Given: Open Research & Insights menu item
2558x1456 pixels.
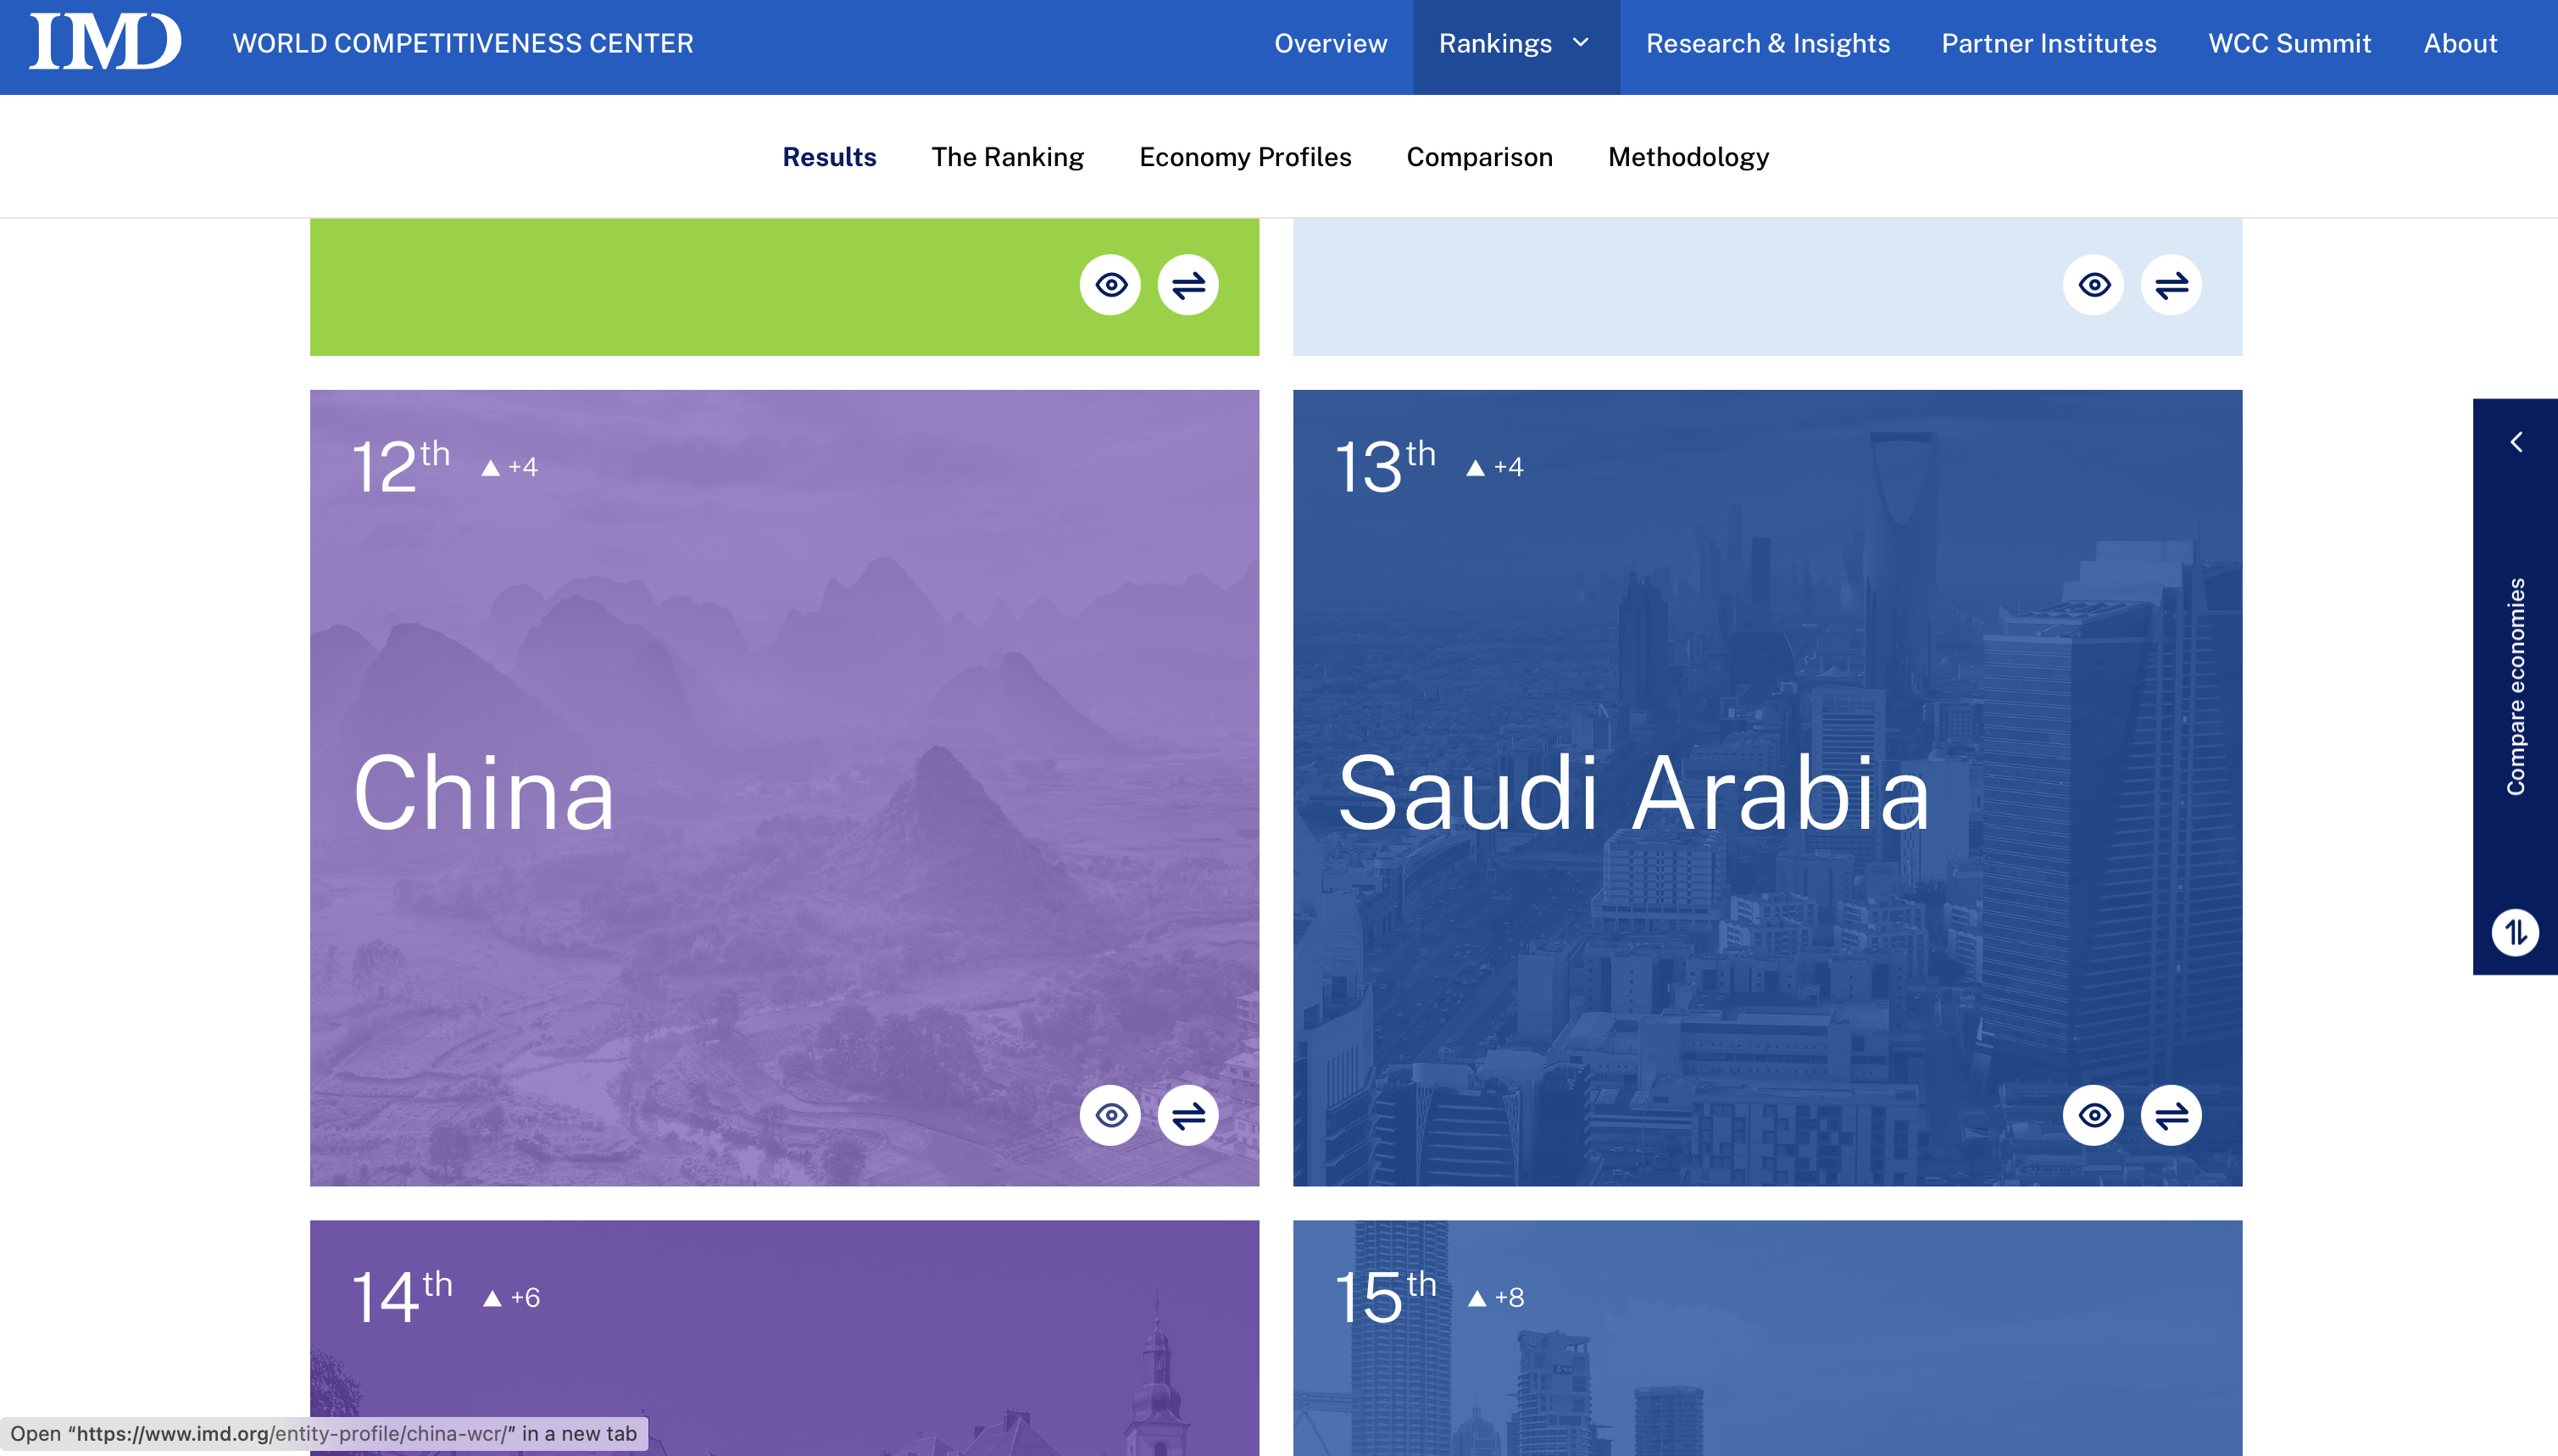Looking at the screenshot, I should 1767,43.
